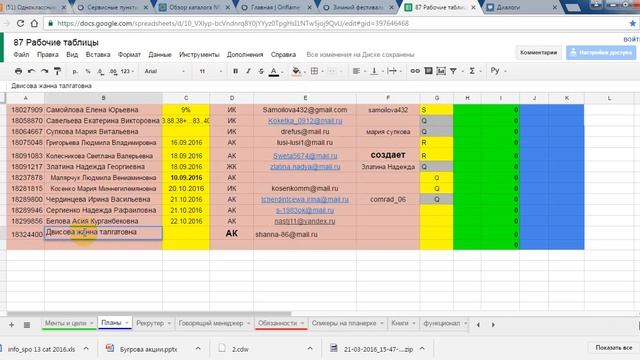Increase decimal places

click(x=113, y=71)
